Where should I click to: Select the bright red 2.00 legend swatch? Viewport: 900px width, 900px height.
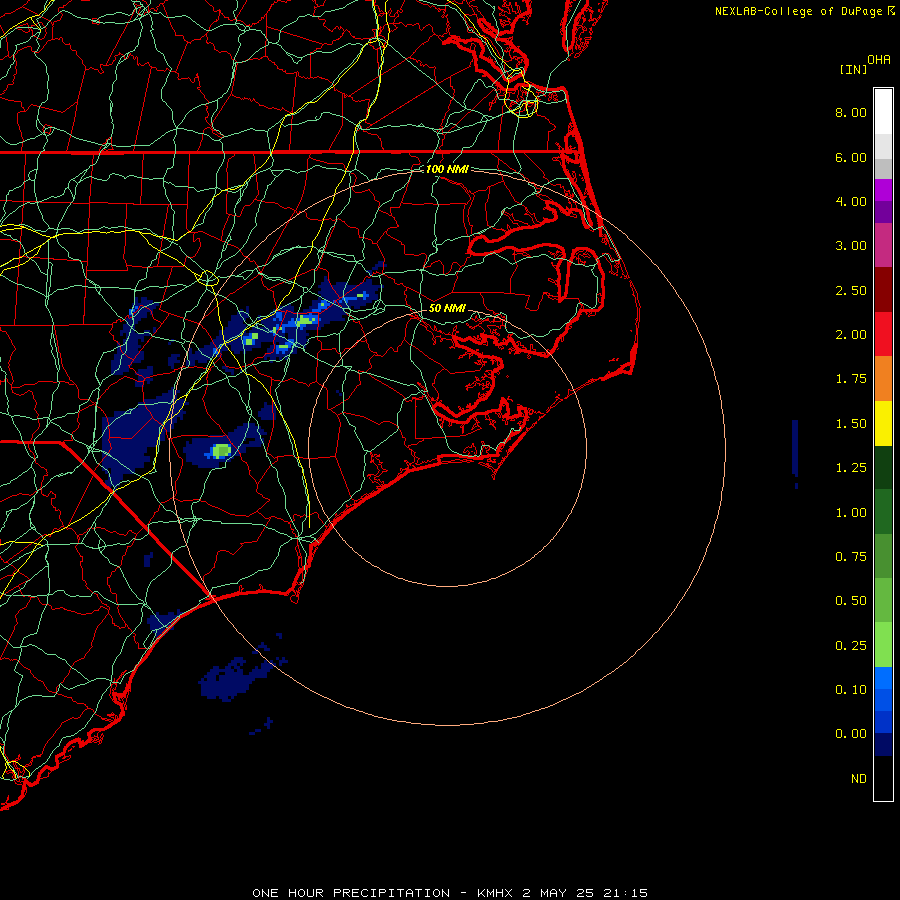click(883, 334)
